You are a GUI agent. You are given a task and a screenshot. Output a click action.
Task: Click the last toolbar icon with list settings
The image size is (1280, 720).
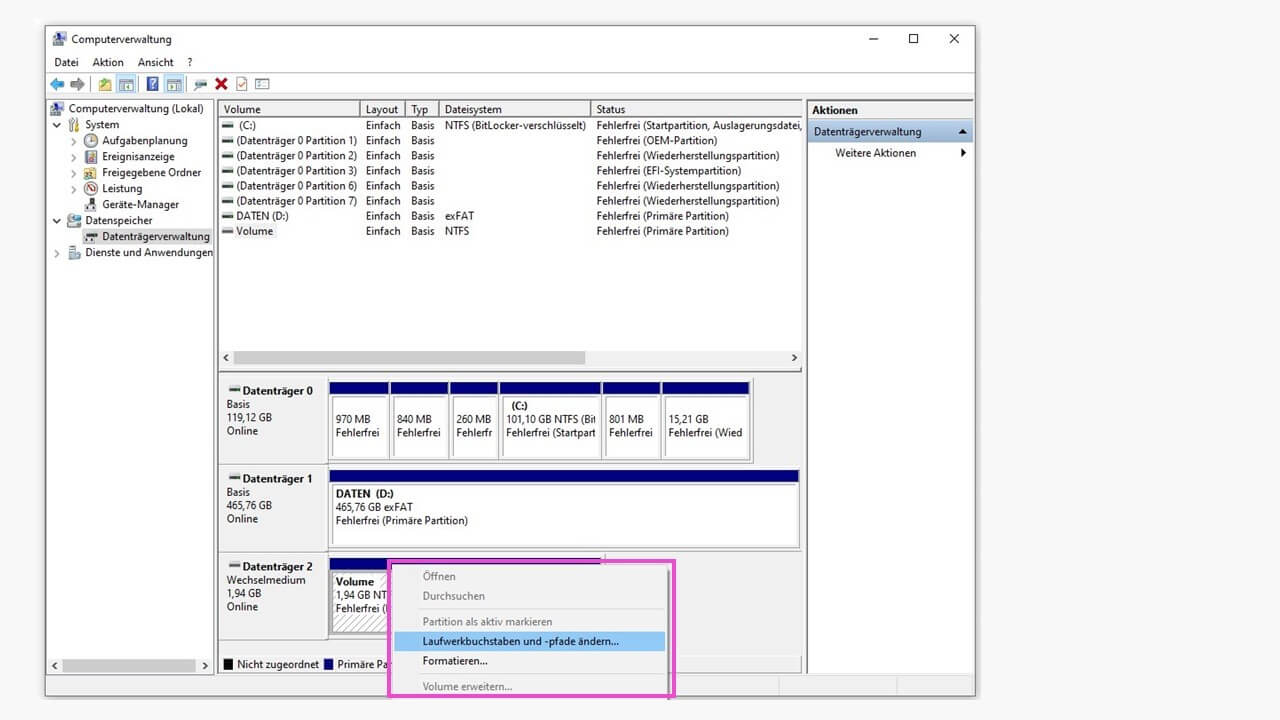pyautogui.click(x=262, y=84)
